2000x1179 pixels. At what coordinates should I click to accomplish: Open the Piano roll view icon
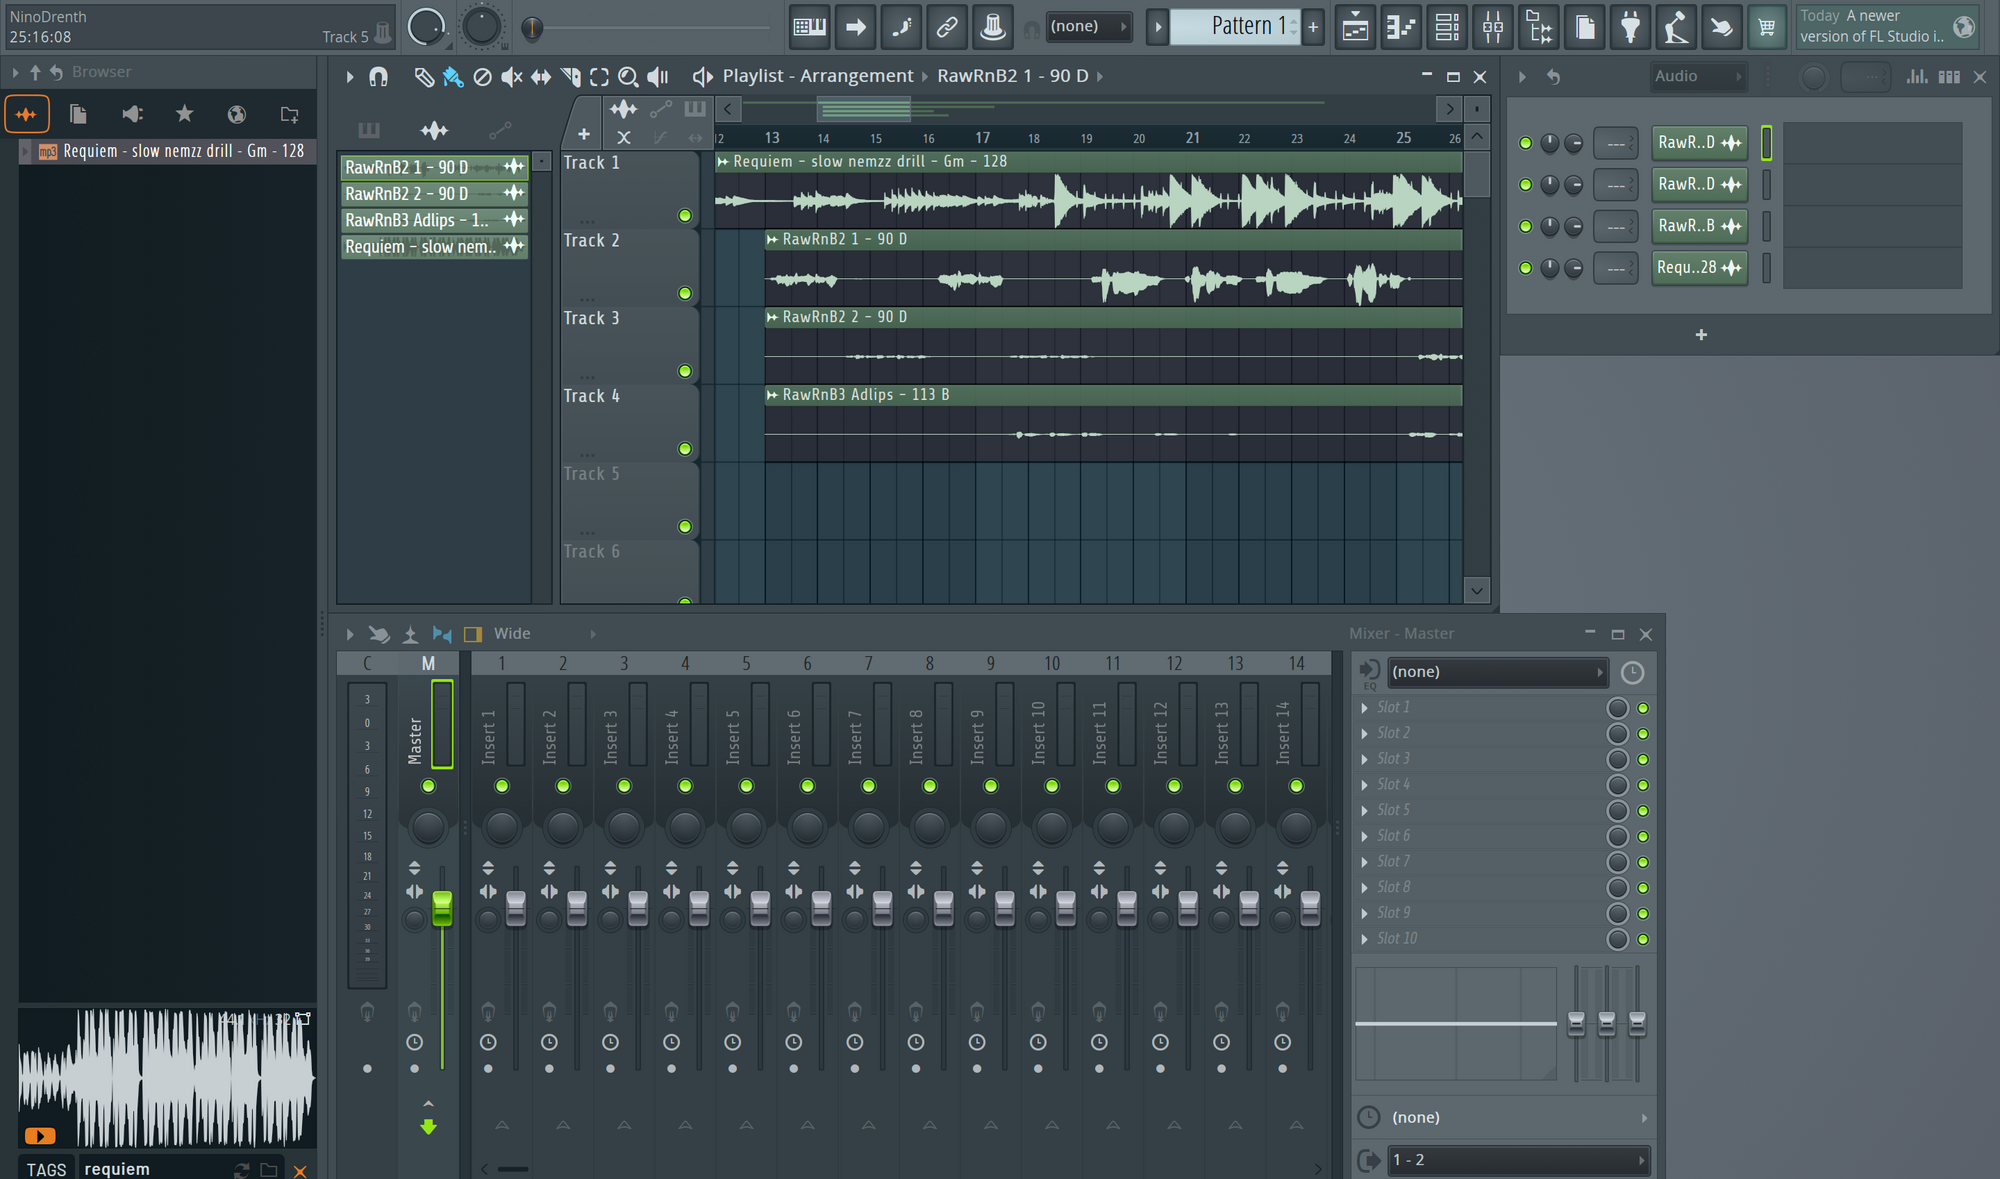[1401, 27]
